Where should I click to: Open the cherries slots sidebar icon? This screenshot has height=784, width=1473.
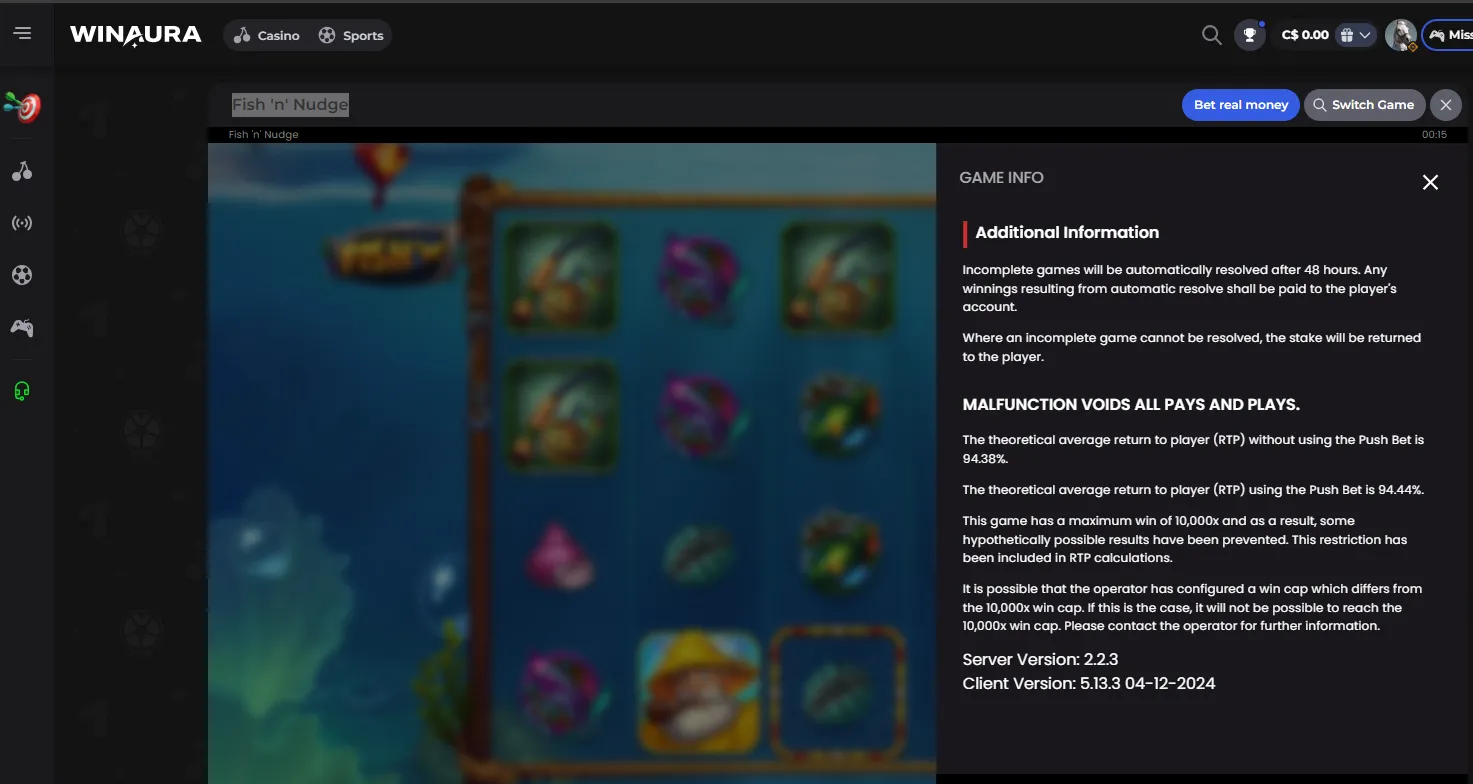(x=22, y=171)
